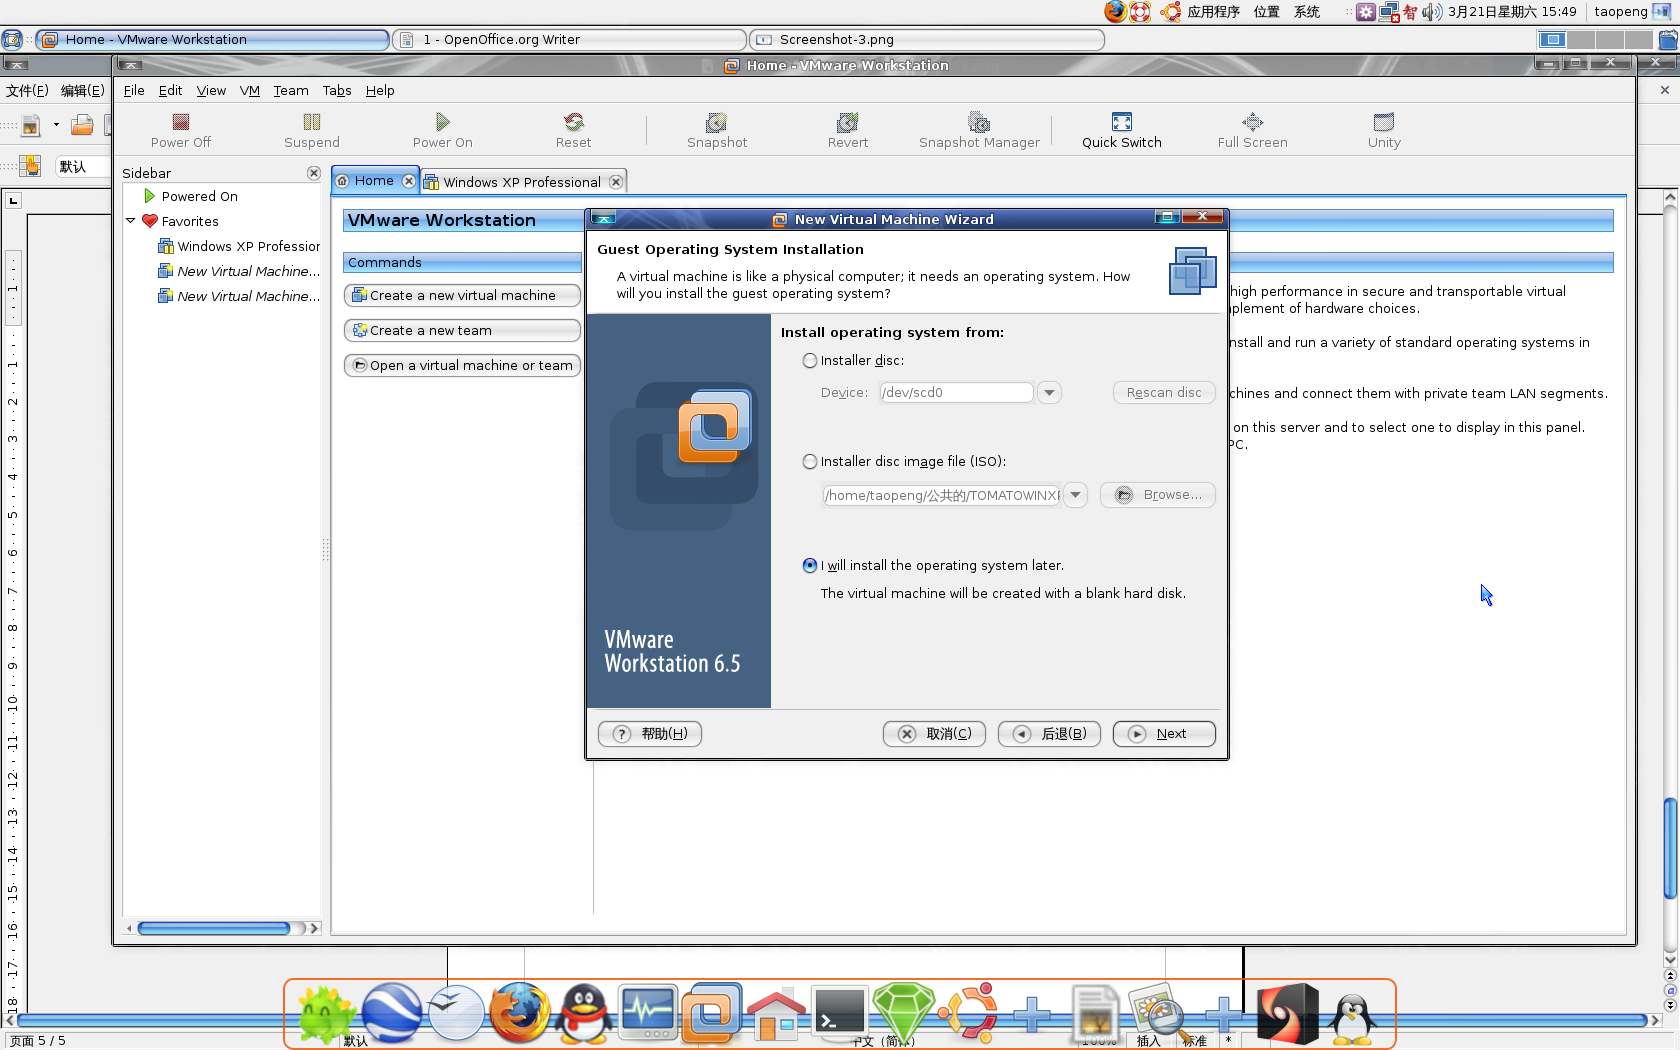
Task: Switch to the Windows XP Professional tab
Action: [522, 182]
